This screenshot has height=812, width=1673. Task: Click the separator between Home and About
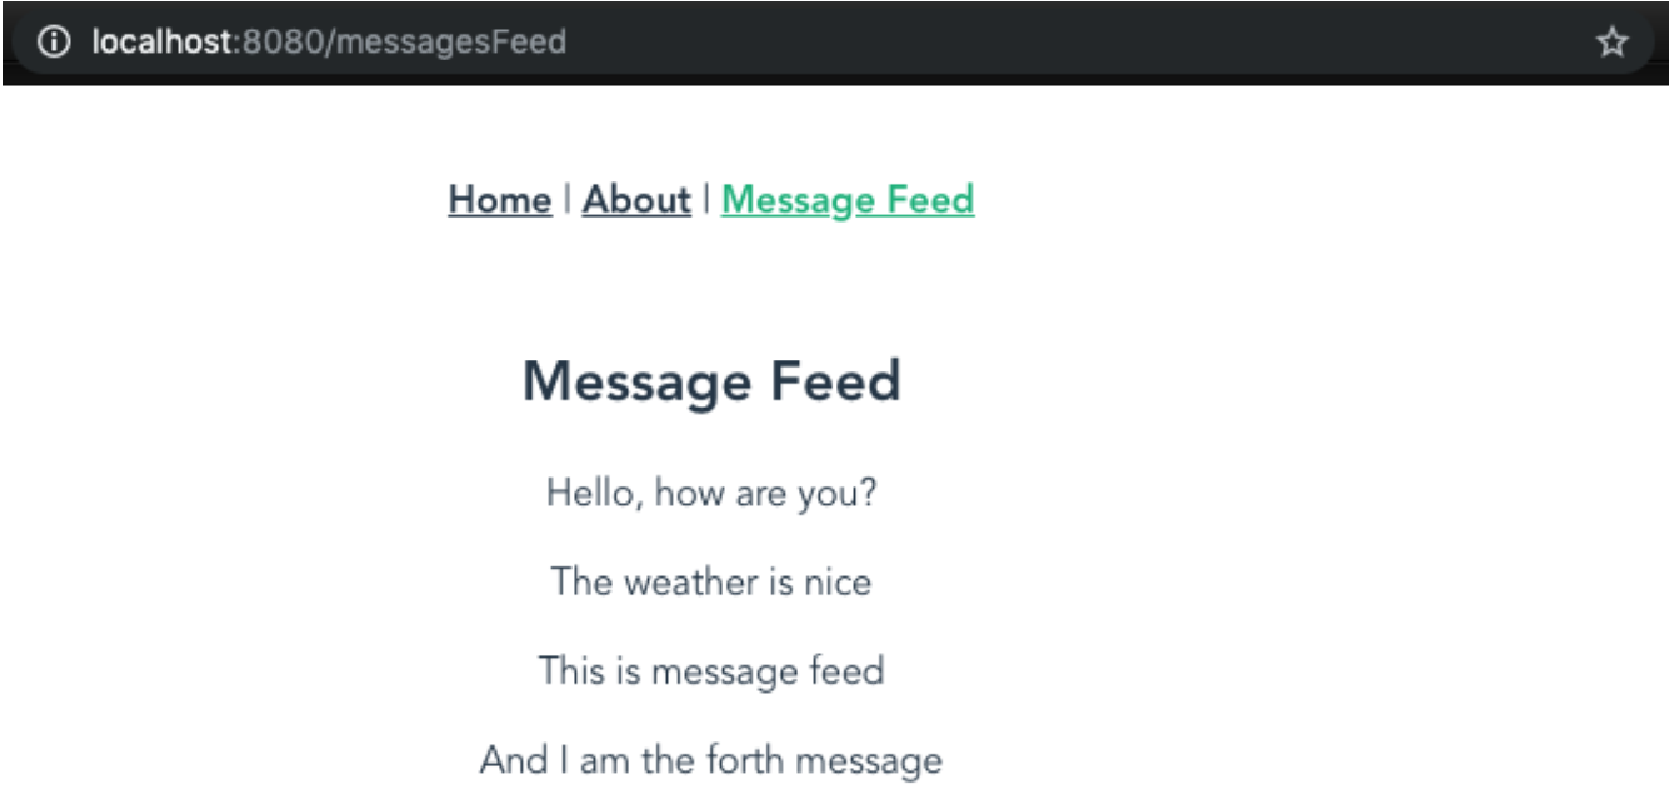point(567,199)
